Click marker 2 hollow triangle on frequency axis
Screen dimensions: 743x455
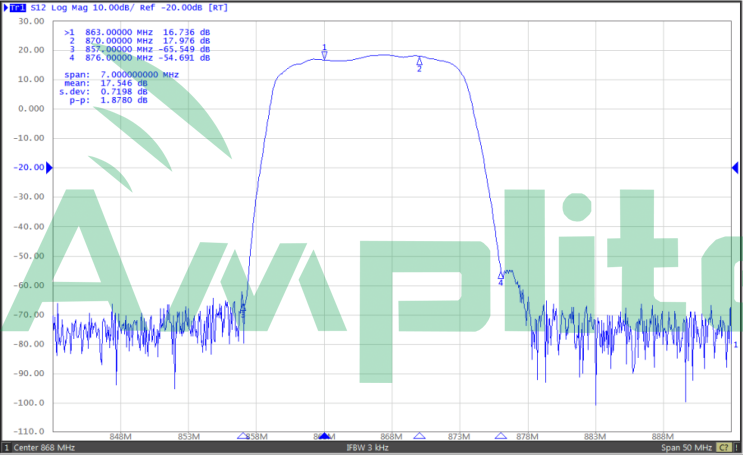[x=419, y=436]
